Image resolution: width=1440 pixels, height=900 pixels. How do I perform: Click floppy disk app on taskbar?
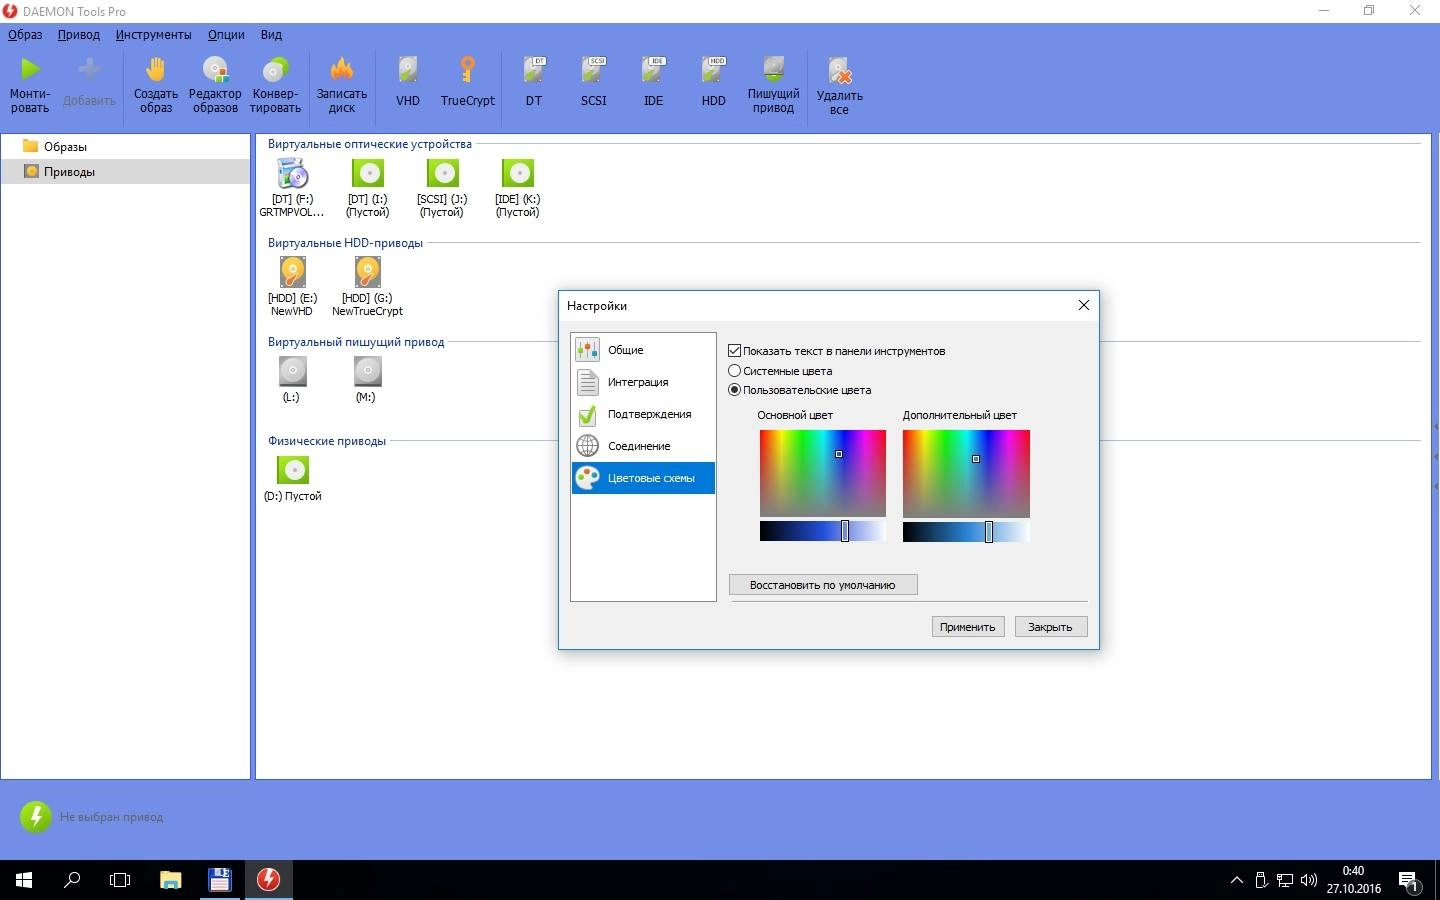(x=219, y=880)
